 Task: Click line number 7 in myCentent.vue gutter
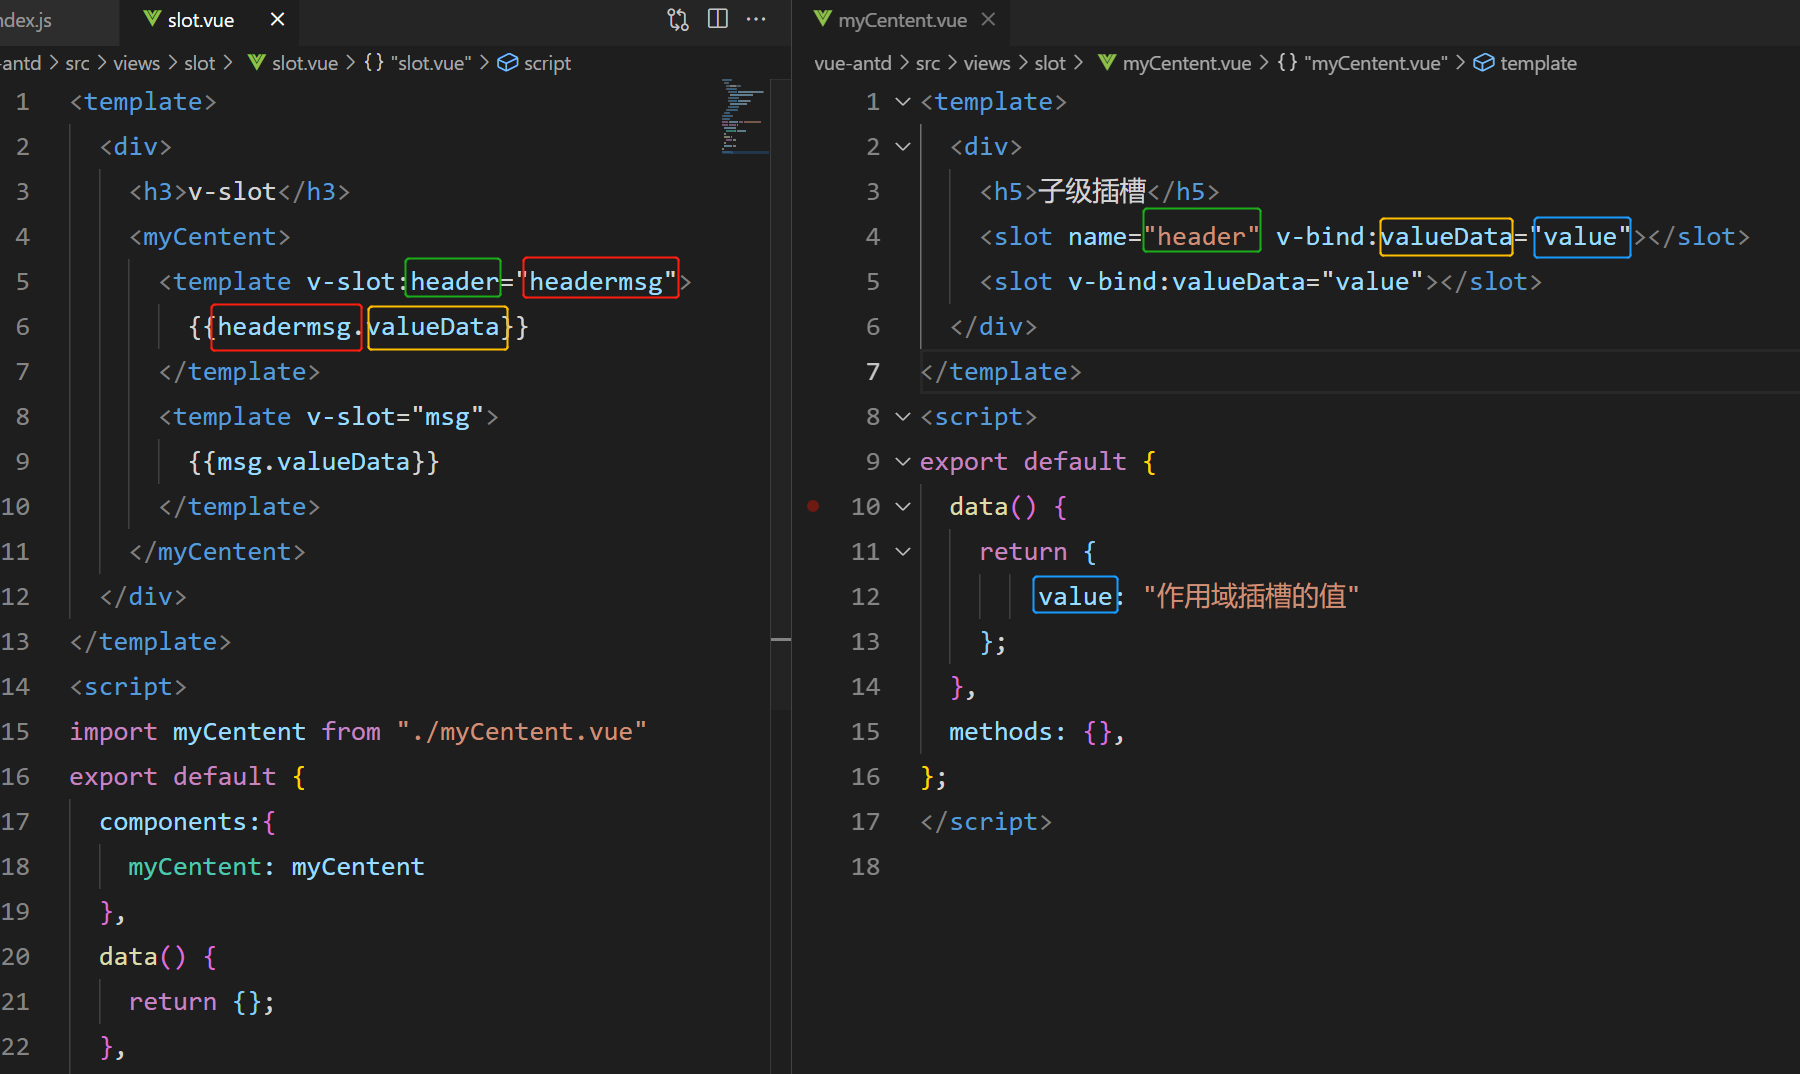click(x=873, y=372)
